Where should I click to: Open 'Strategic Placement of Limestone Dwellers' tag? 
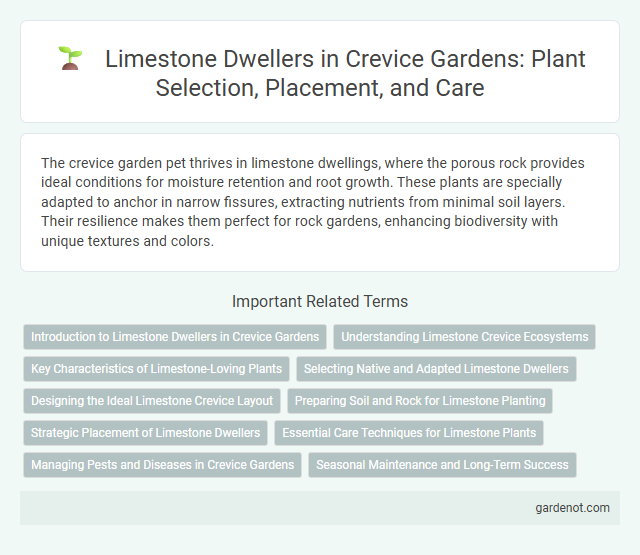point(145,433)
